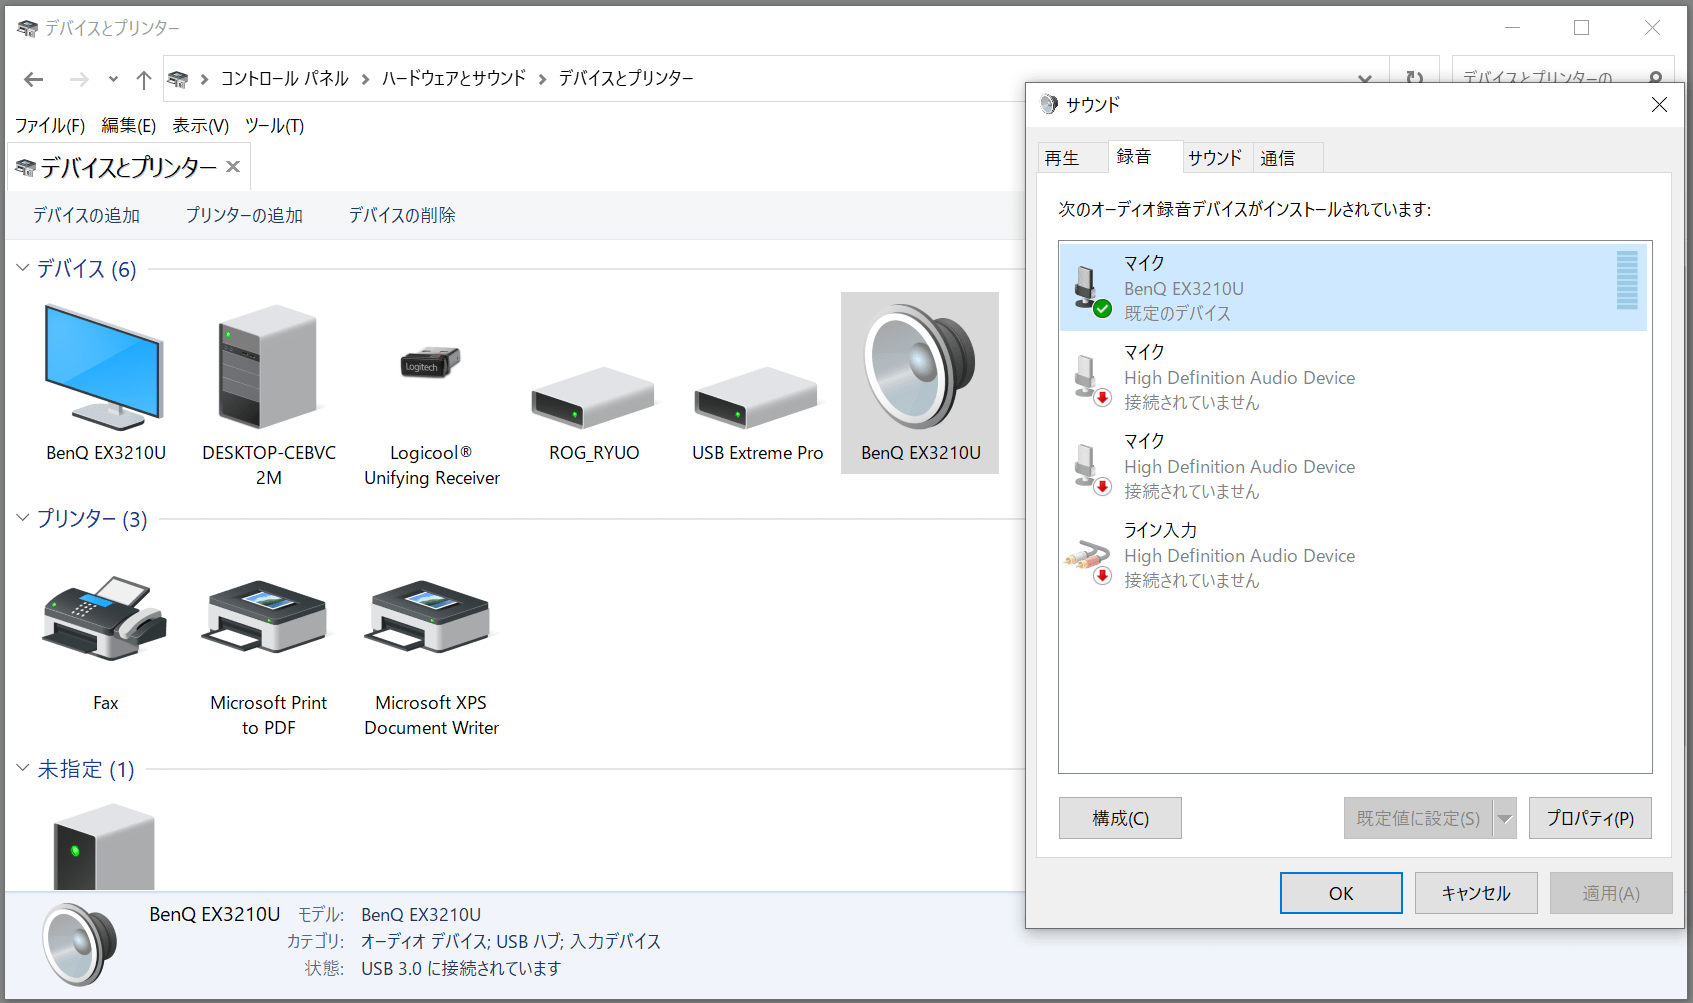Open the ファイル(F) menu
The image size is (1693, 1003).
pyautogui.click(x=50, y=126)
